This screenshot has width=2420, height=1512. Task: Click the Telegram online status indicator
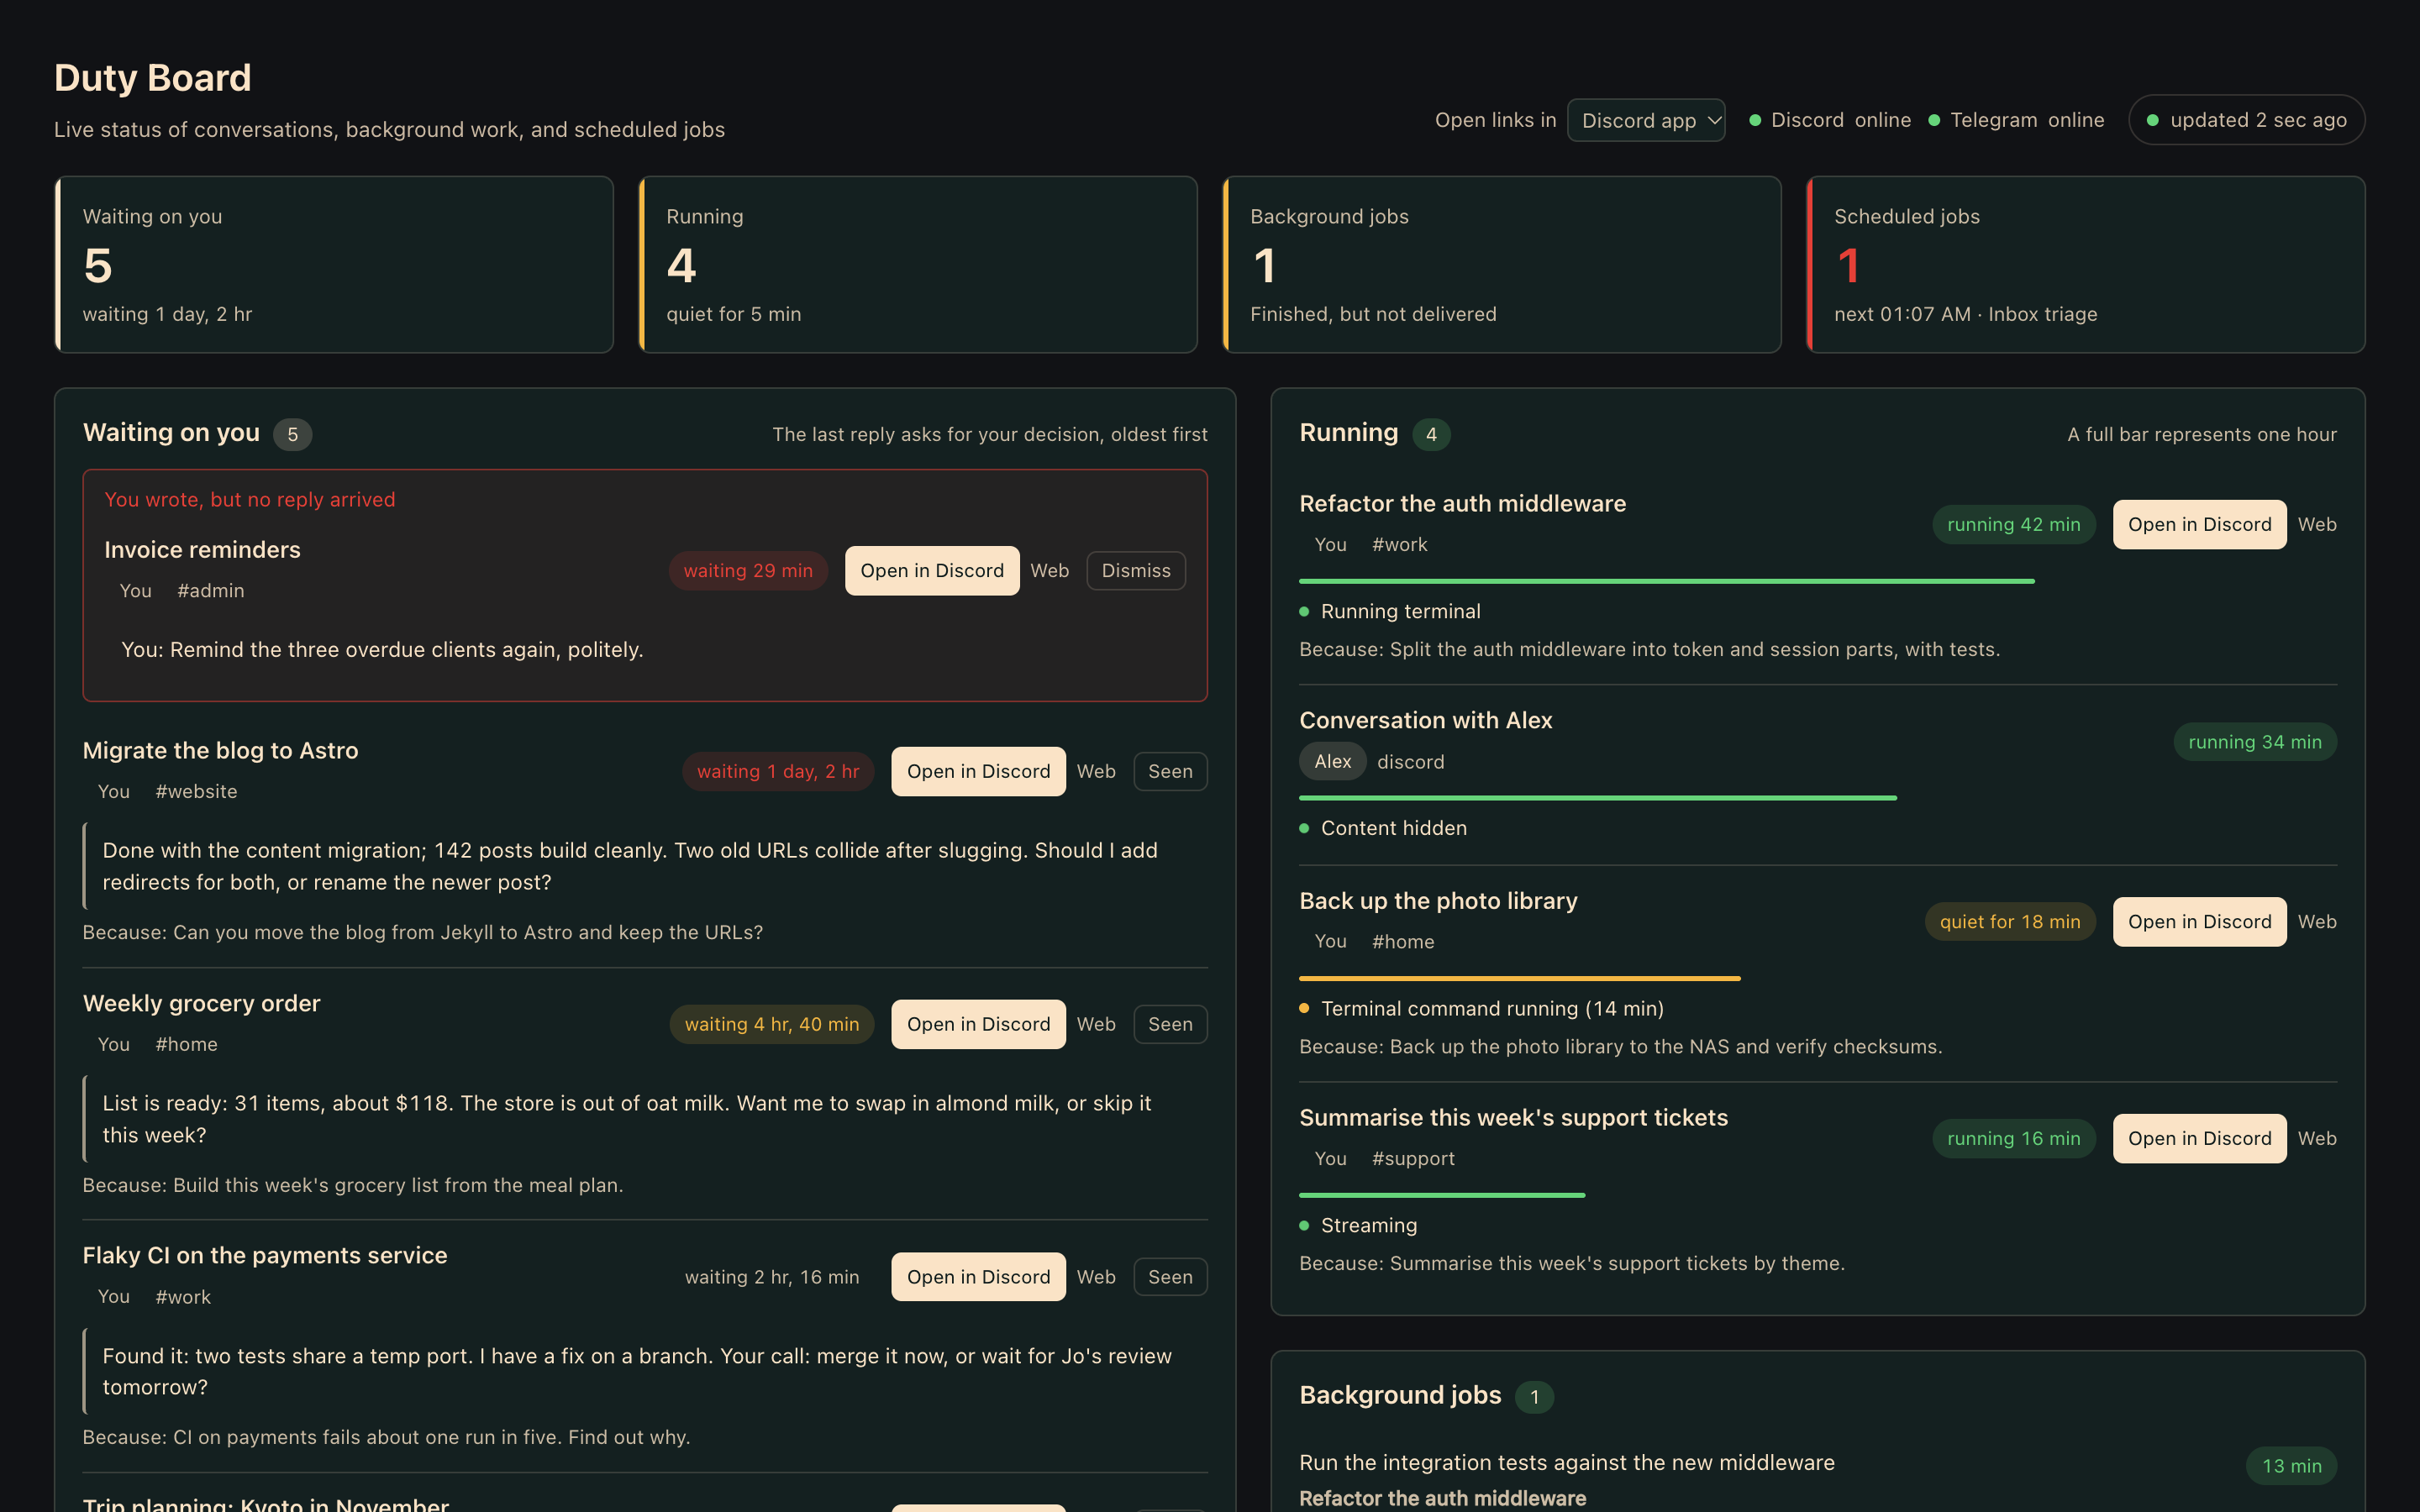click(2016, 120)
